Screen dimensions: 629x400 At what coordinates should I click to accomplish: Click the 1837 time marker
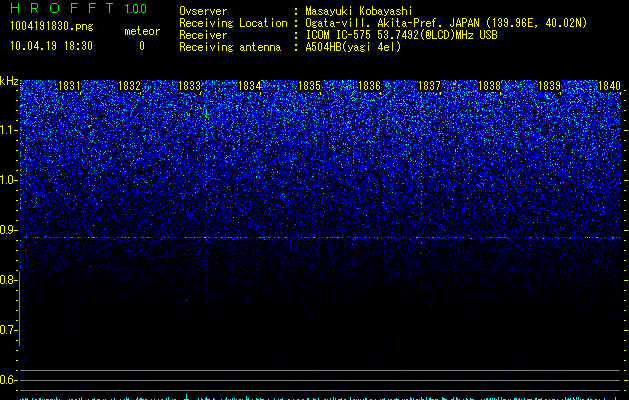tap(429, 86)
